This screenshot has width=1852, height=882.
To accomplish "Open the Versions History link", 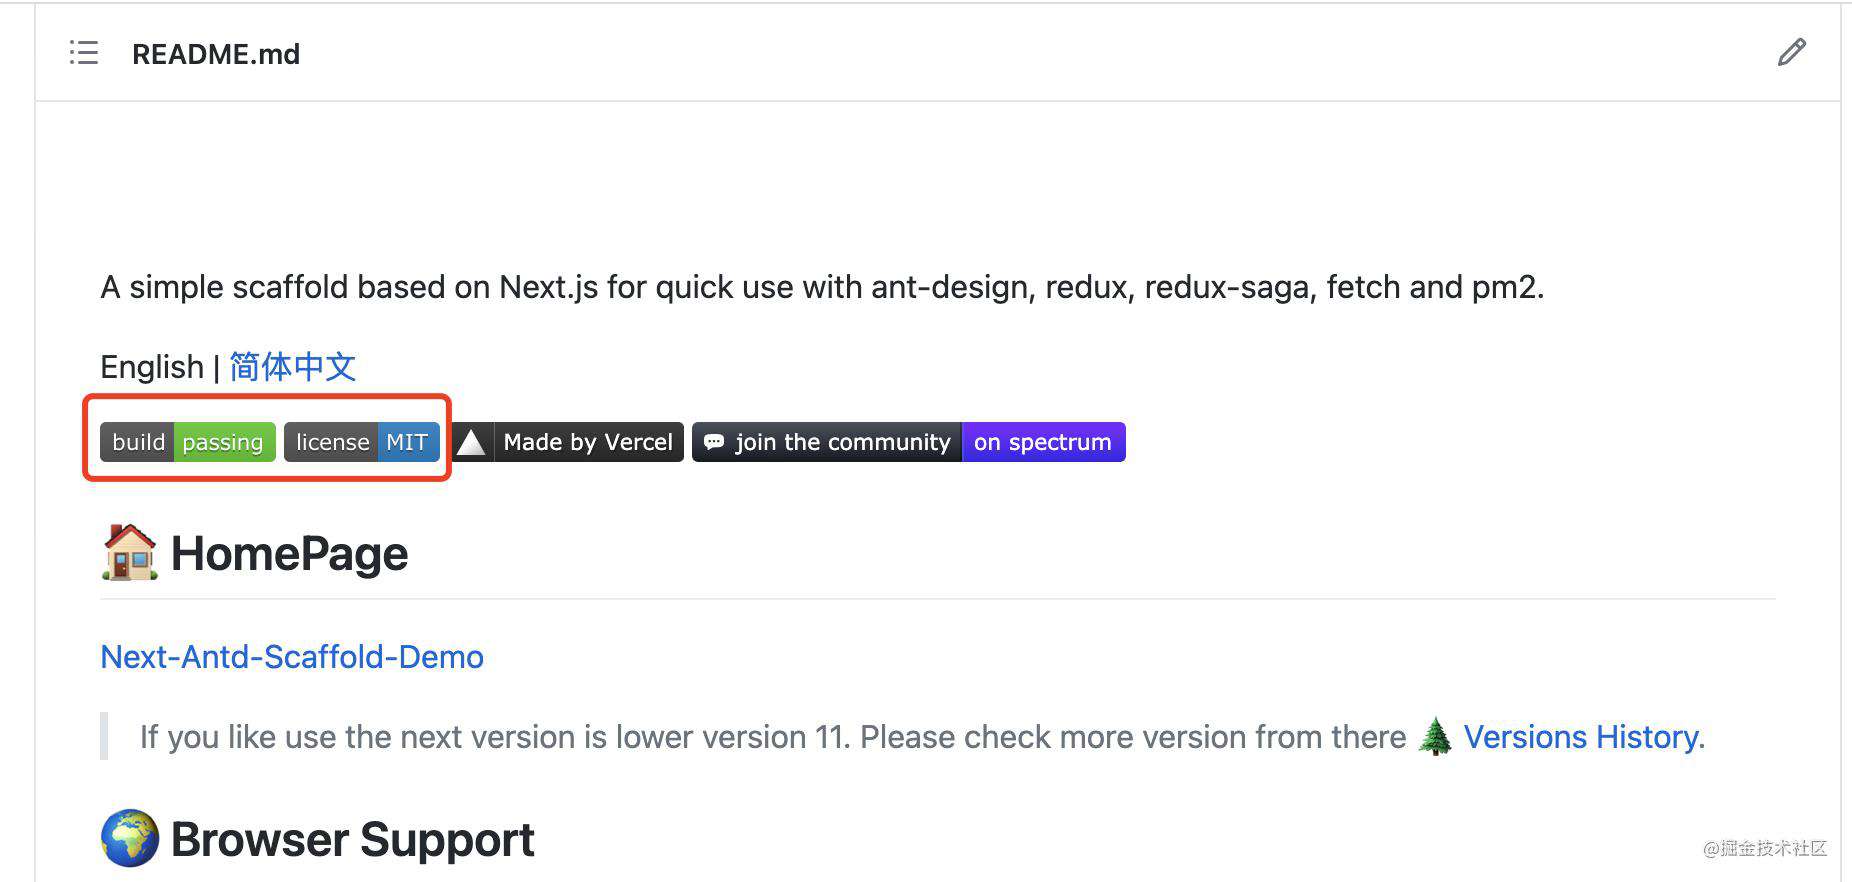I will coord(1584,737).
